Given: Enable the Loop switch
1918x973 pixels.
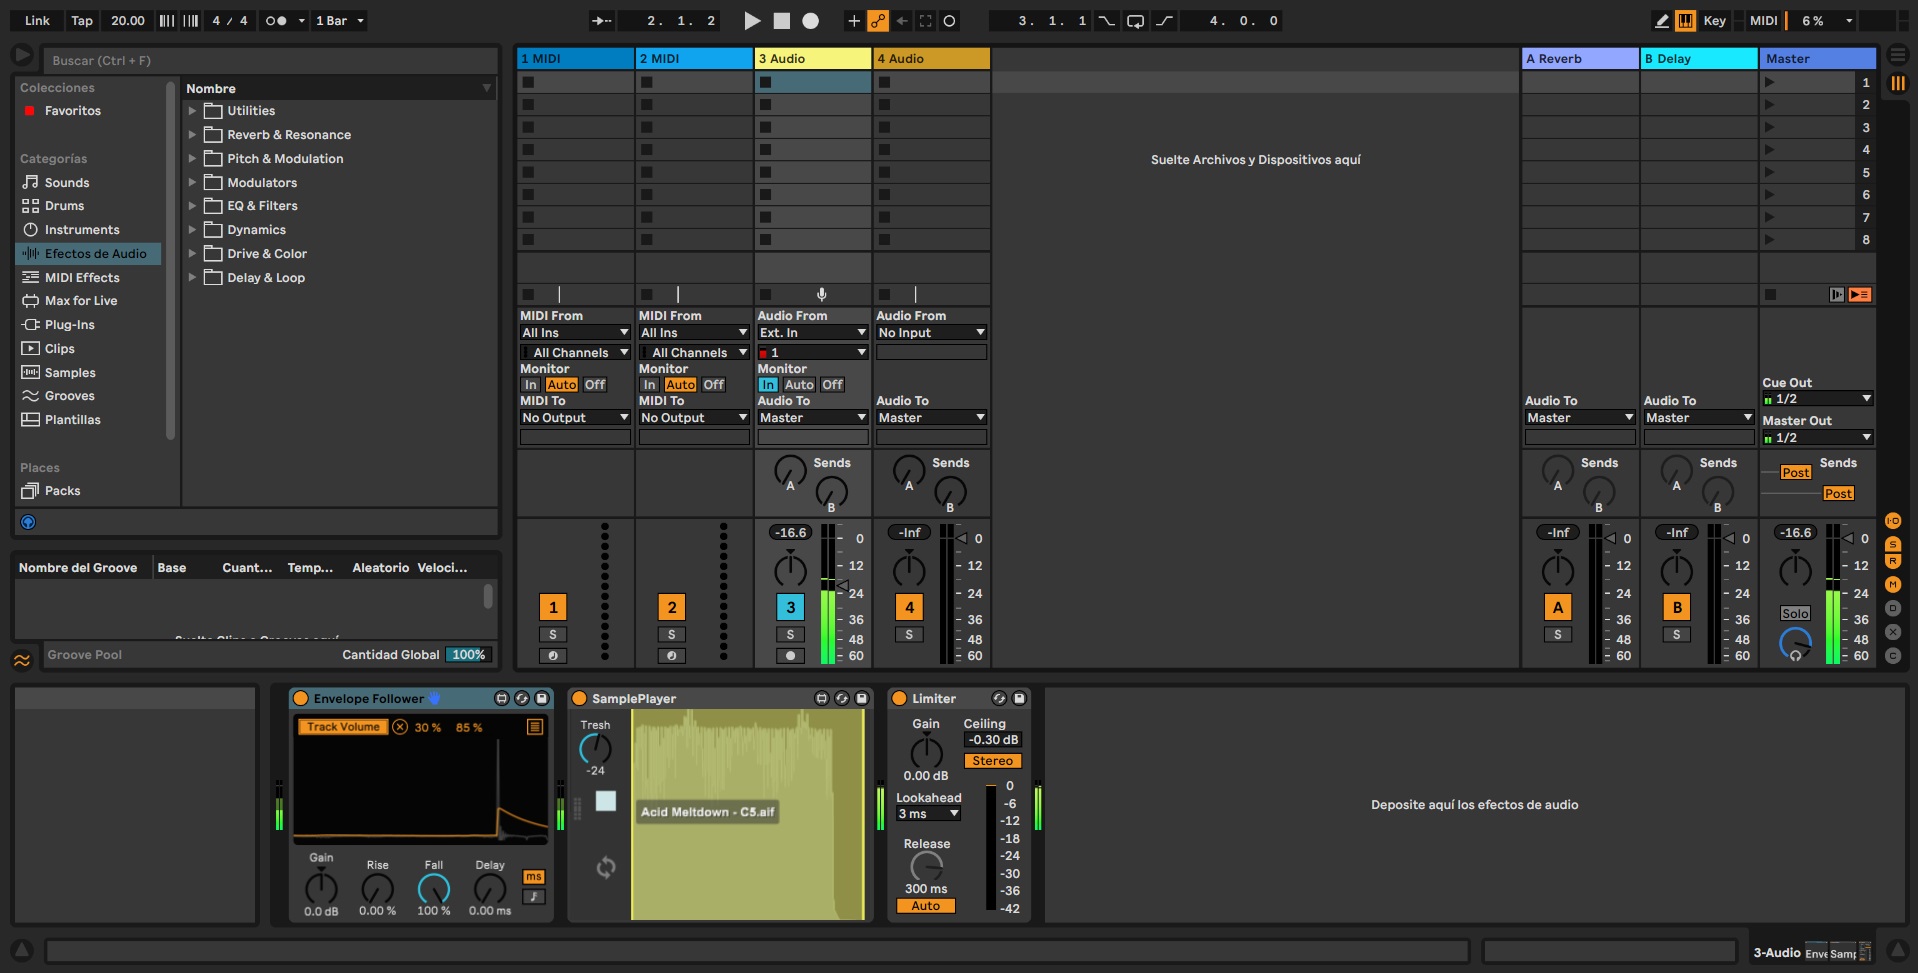Looking at the screenshot, I should coord(1135,20).
